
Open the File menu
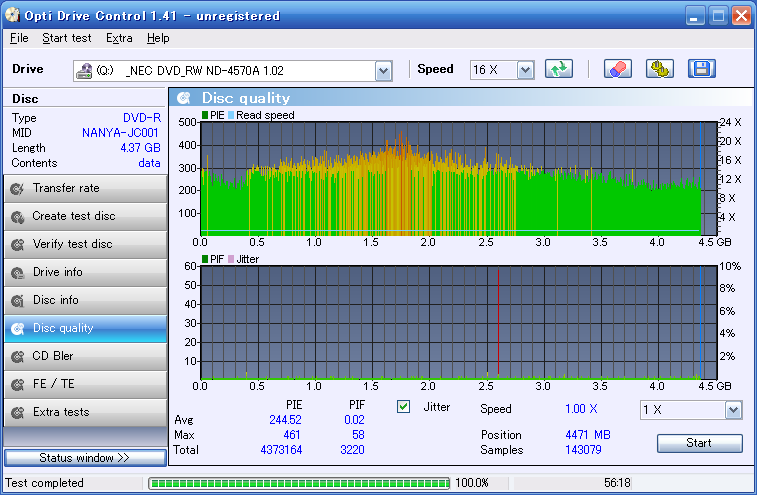point(19,38)
